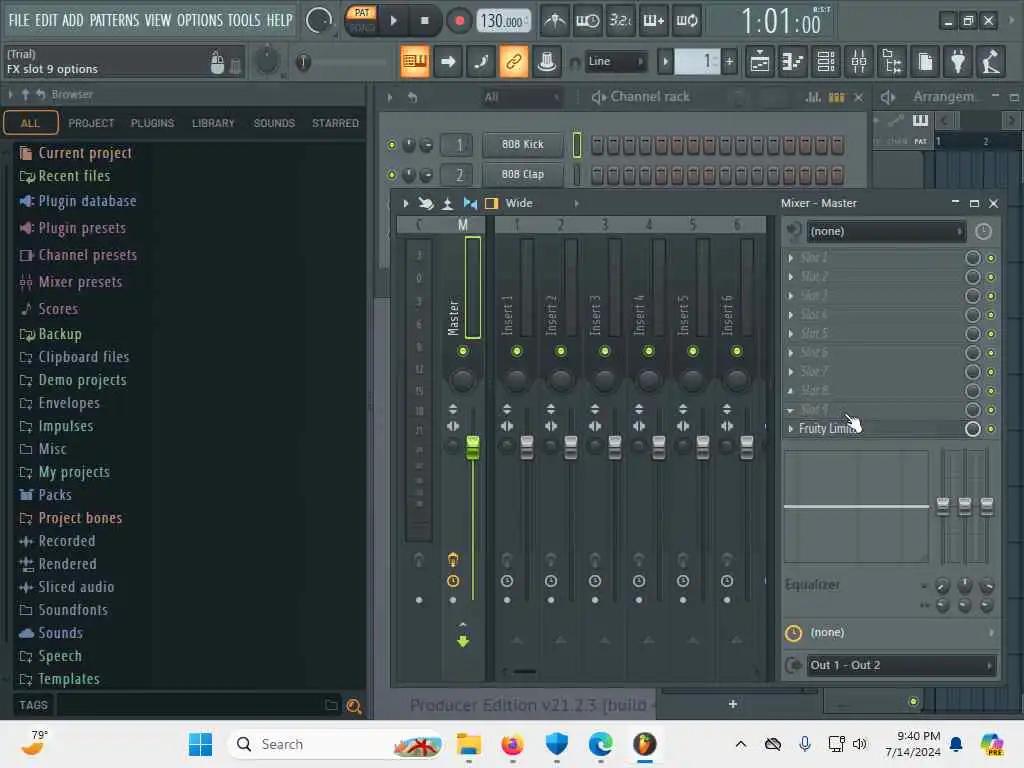The image size is (1024, 768).
Task: Switch to the STARRED browser tab
Action: click(x=336, y=123)
